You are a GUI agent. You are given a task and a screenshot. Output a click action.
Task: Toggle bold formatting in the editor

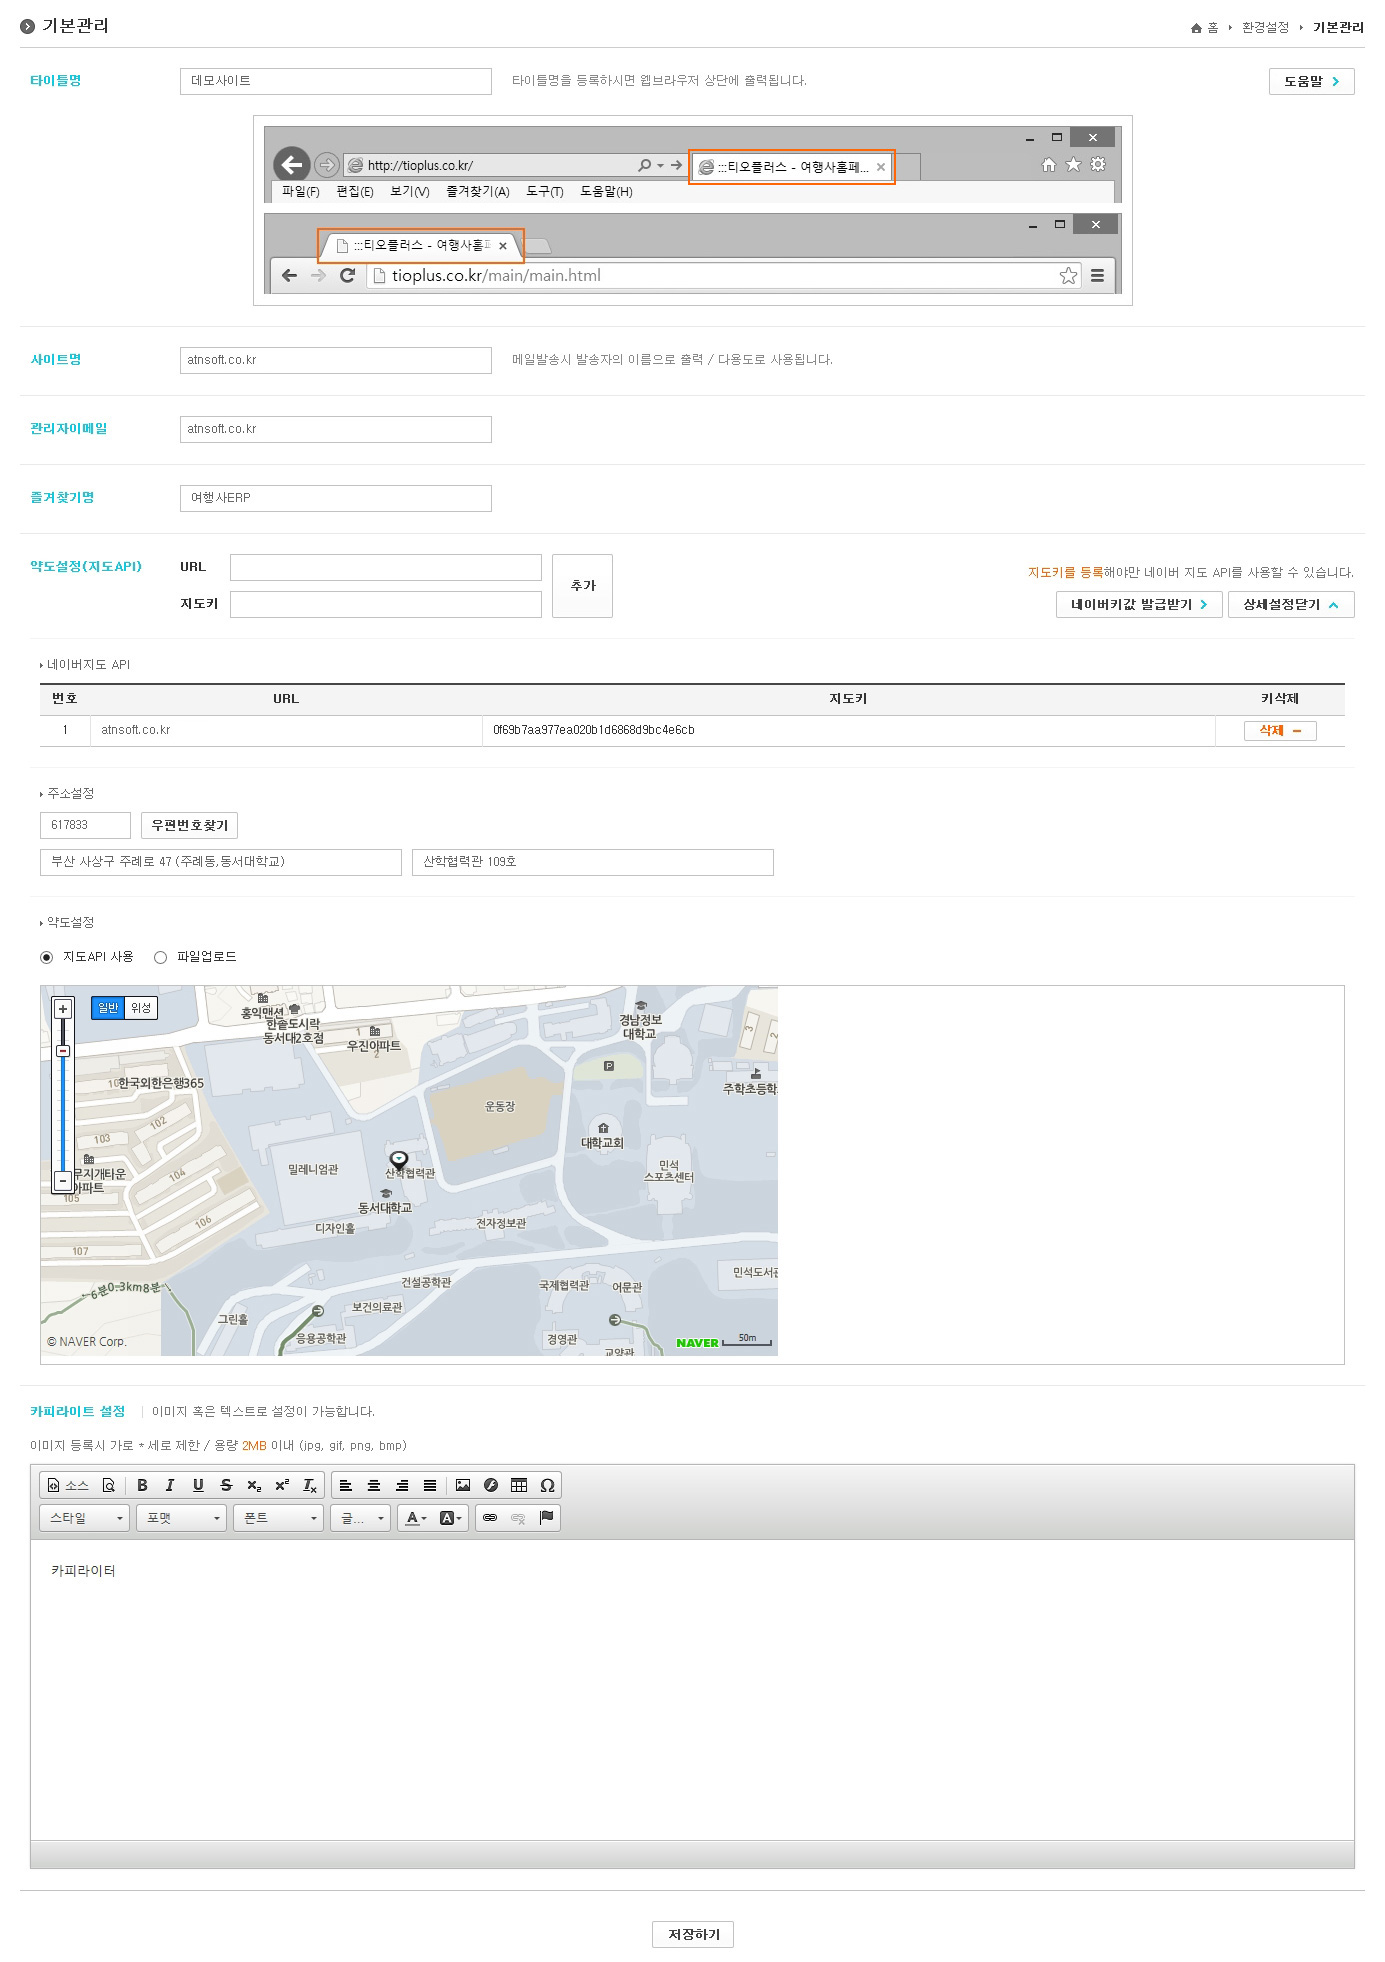[x=142, y=1485]
